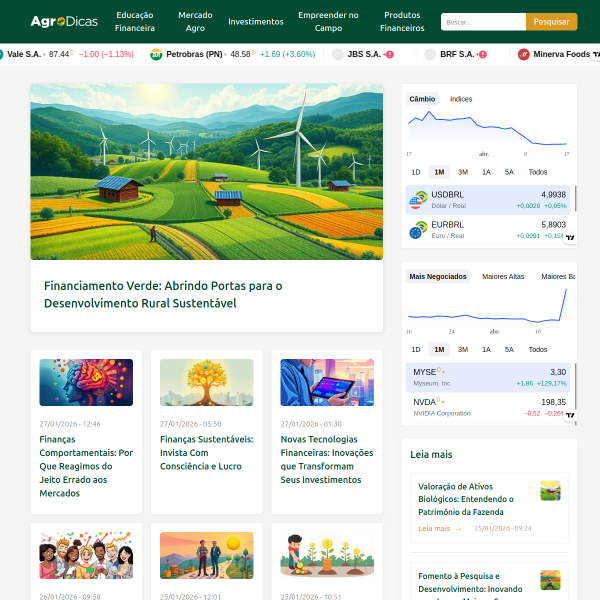This screenshot has height=600, width=600.
Task: Switch to the Índices tab
Action: (461, 99)
